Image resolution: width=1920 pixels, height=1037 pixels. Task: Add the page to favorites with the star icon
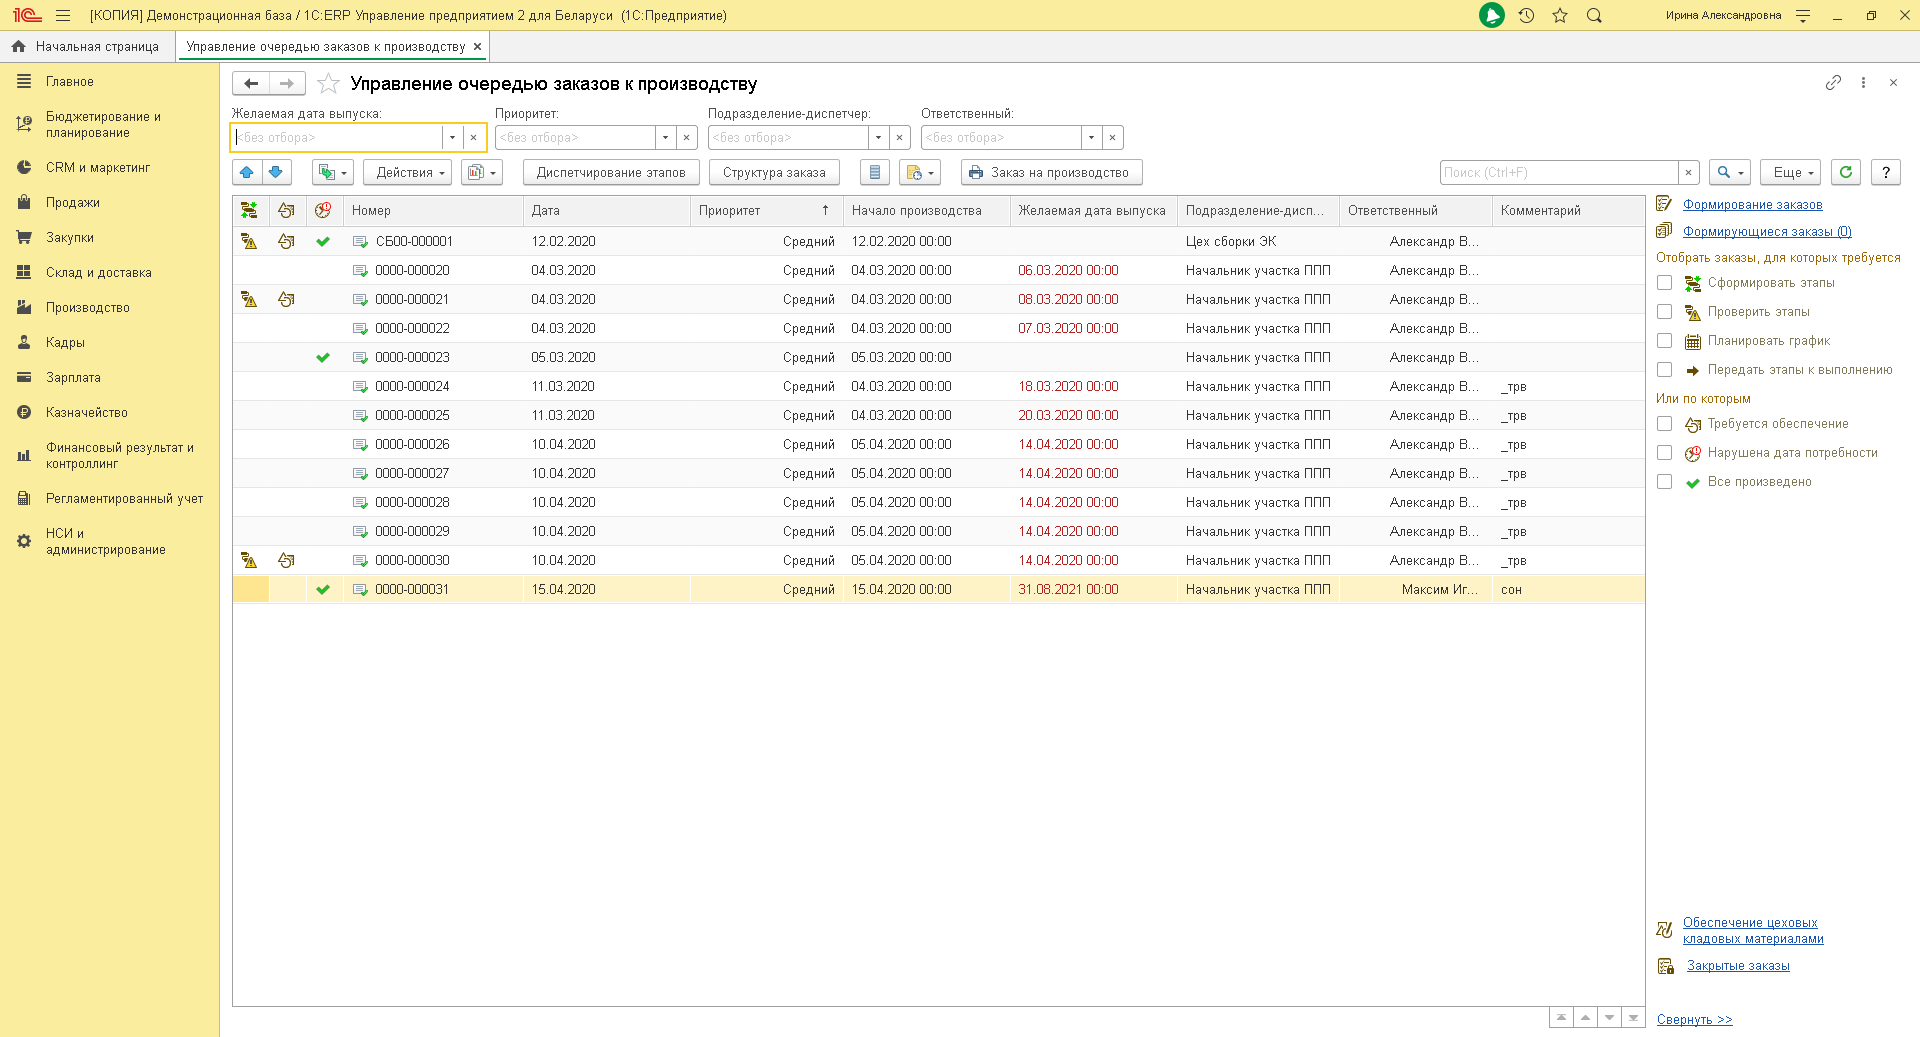pyautogui.click(x=328, y=84)
